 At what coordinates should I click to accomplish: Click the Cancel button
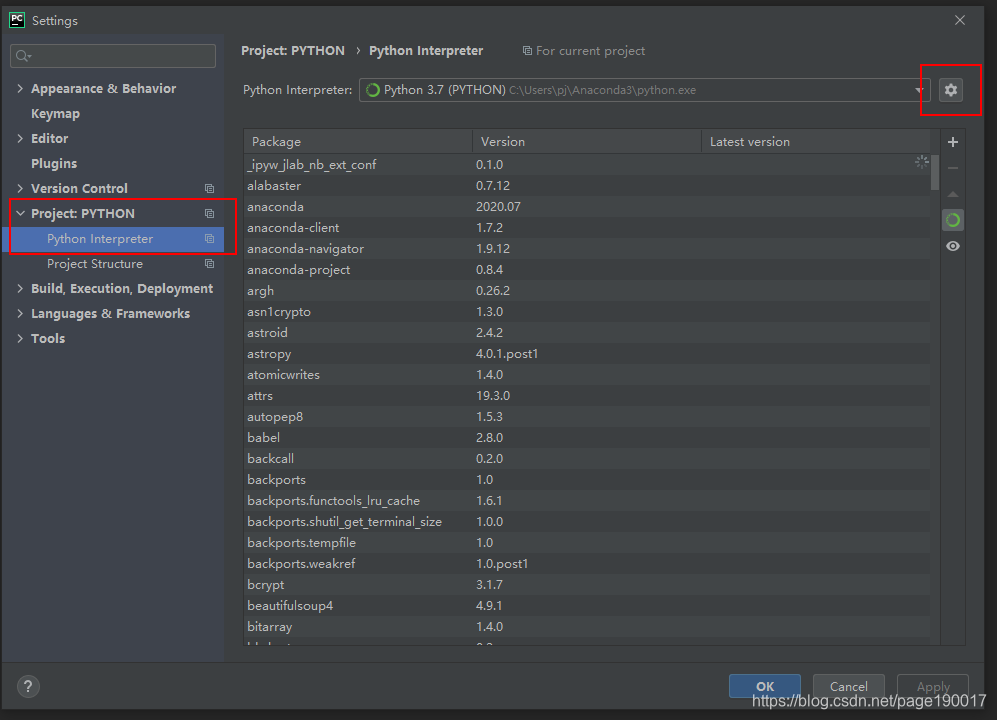[x=848, y=686]
